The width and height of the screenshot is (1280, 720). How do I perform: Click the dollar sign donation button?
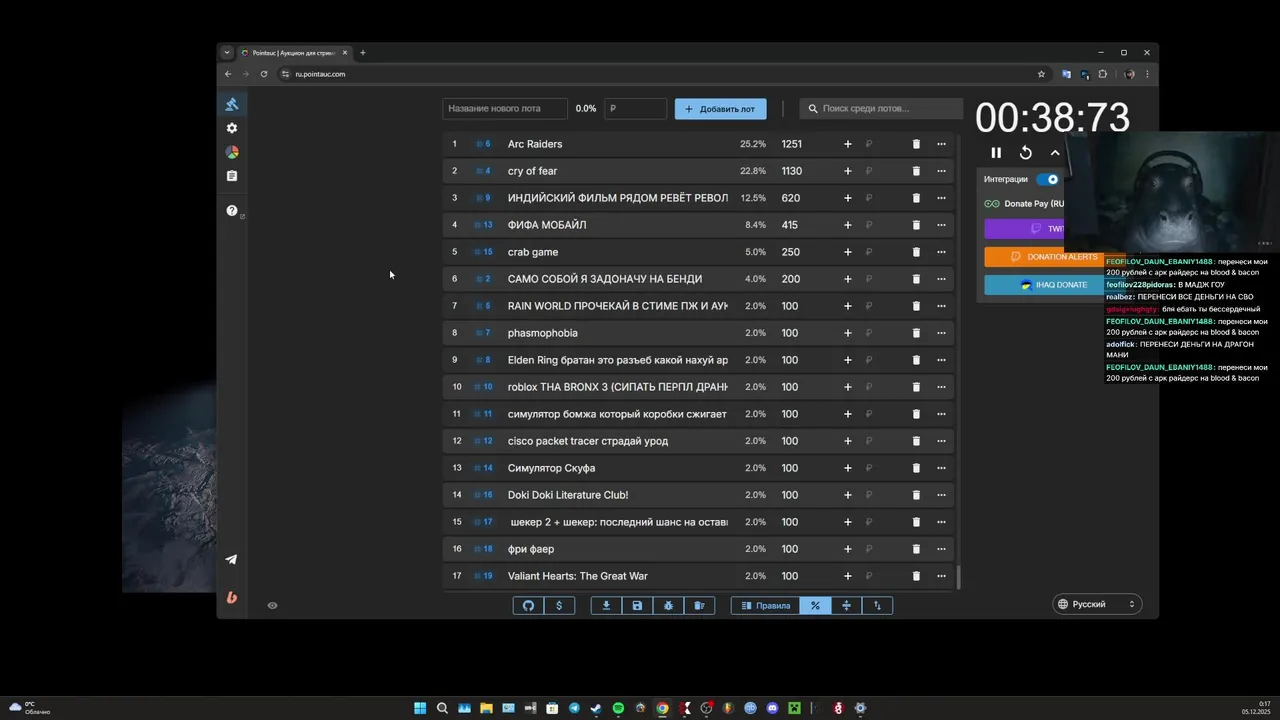coord(559,605)
